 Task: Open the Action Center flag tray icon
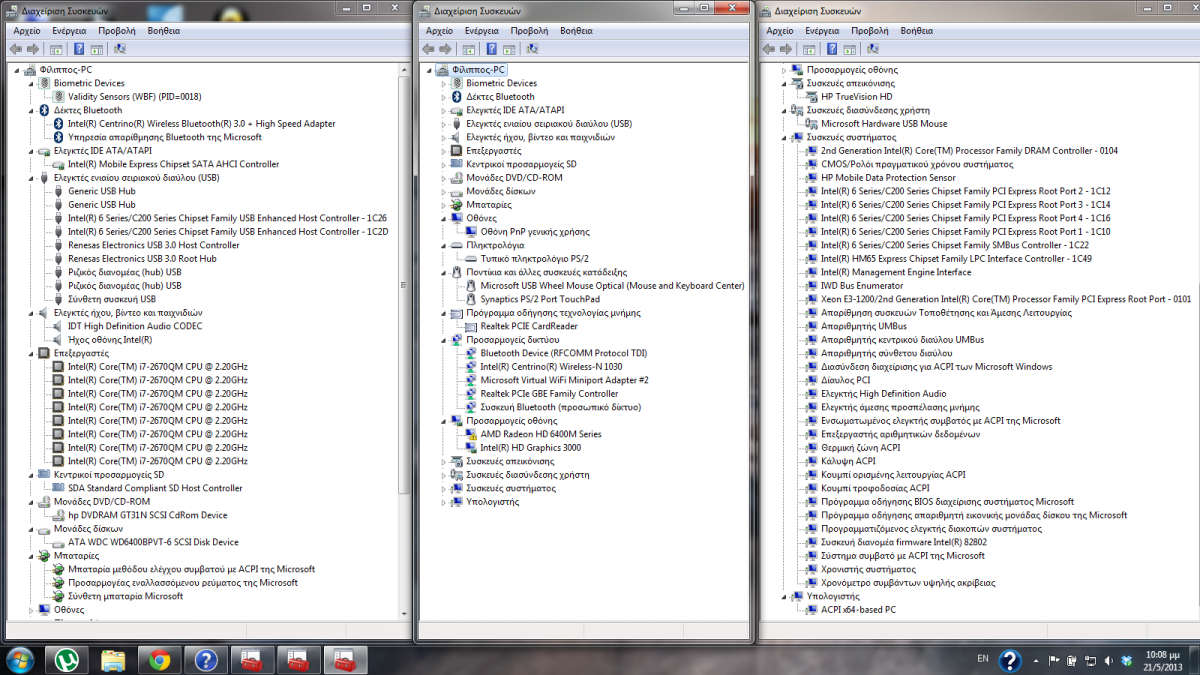coord(1052,661)
